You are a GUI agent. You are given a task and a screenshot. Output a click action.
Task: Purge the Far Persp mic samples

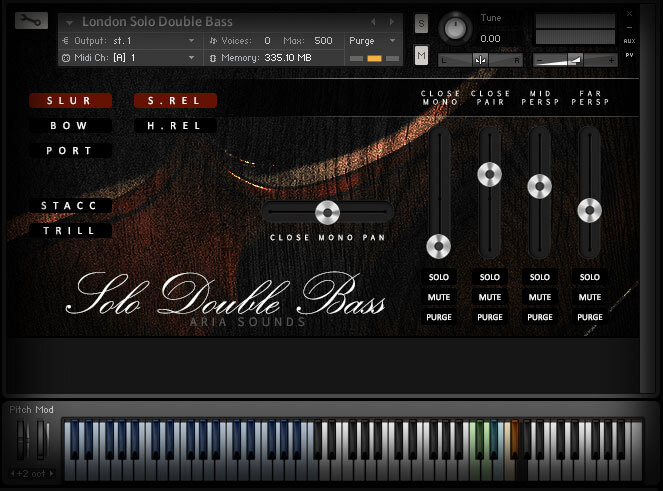coord(589,317)
